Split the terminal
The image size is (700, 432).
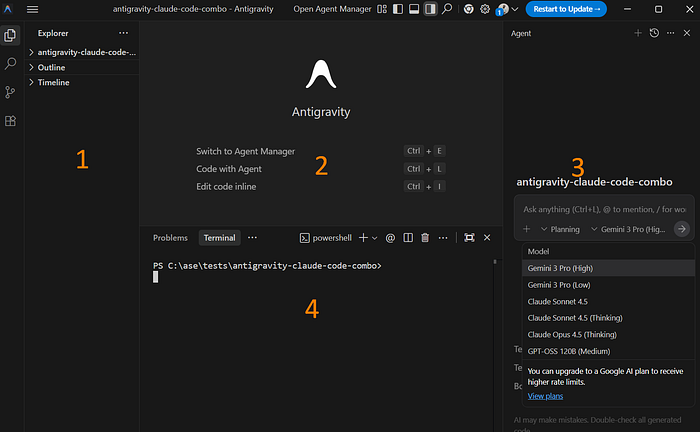[408, 238]
